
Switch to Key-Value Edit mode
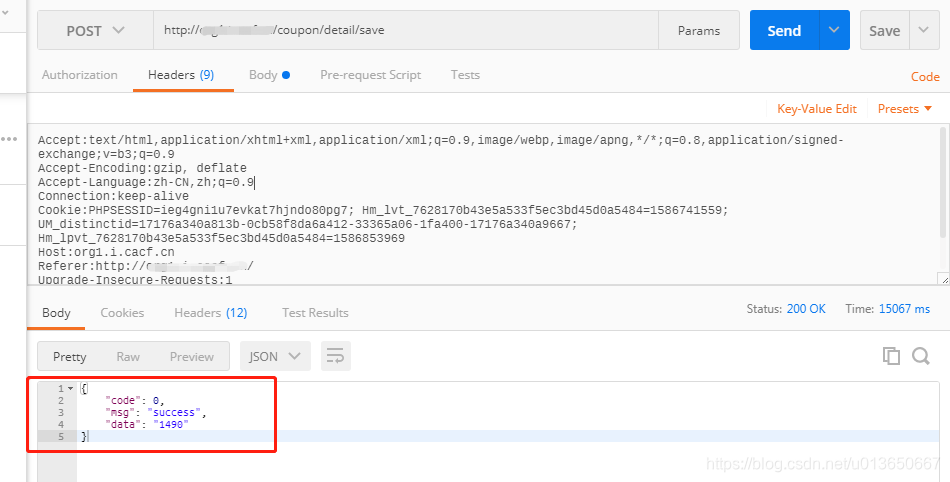point(817,109)
